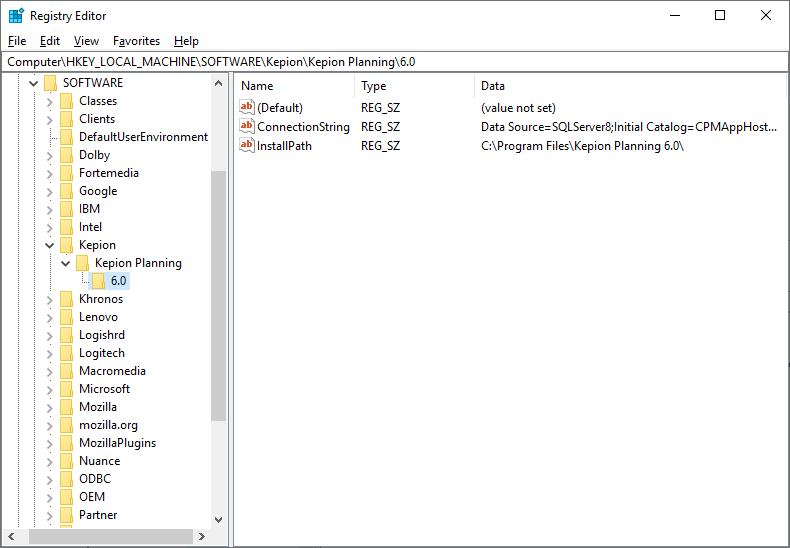This screenshot has height=548, width=790.
Task: Collapse the SOFTWARE key
Action: 34,83
